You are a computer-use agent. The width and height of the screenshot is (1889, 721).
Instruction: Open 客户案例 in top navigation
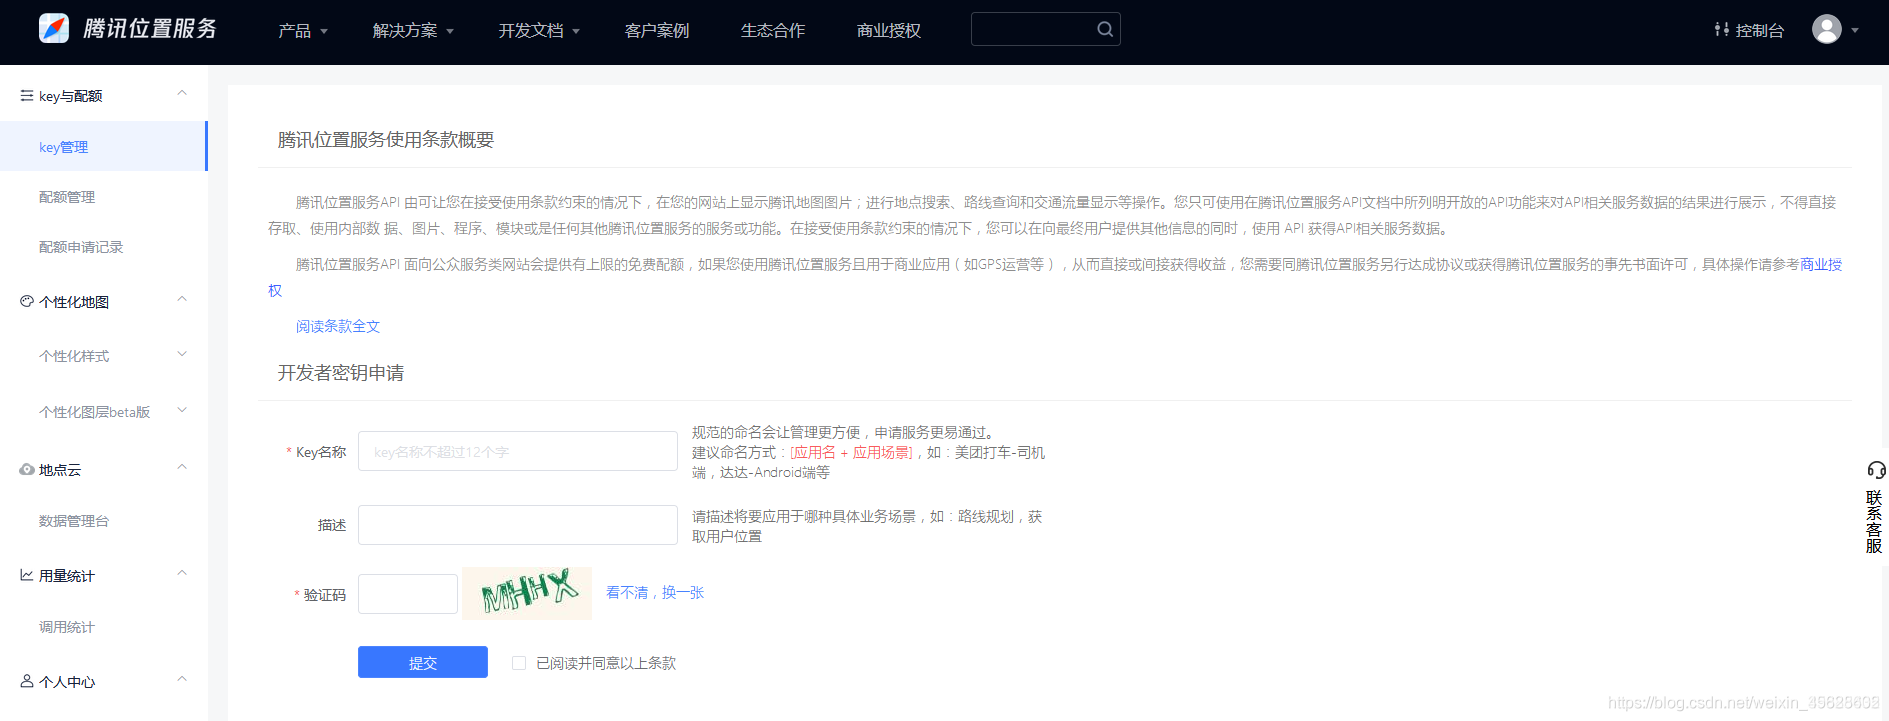pyautogui.click(x=657, y=31)
